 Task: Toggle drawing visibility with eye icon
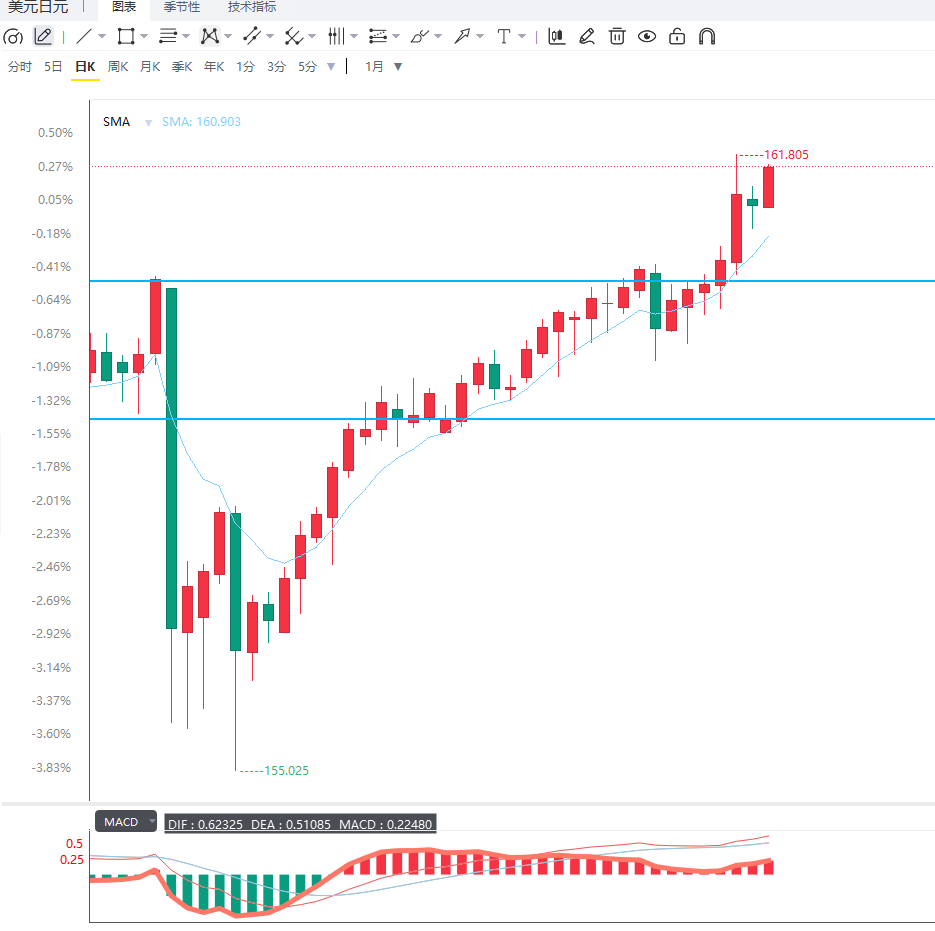(647, 36)
